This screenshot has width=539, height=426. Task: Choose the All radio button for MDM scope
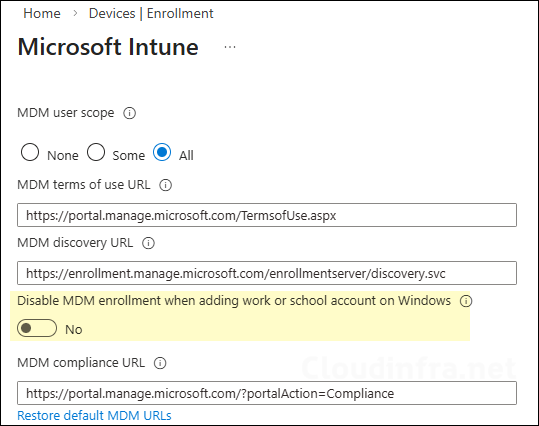pos(162,152)
